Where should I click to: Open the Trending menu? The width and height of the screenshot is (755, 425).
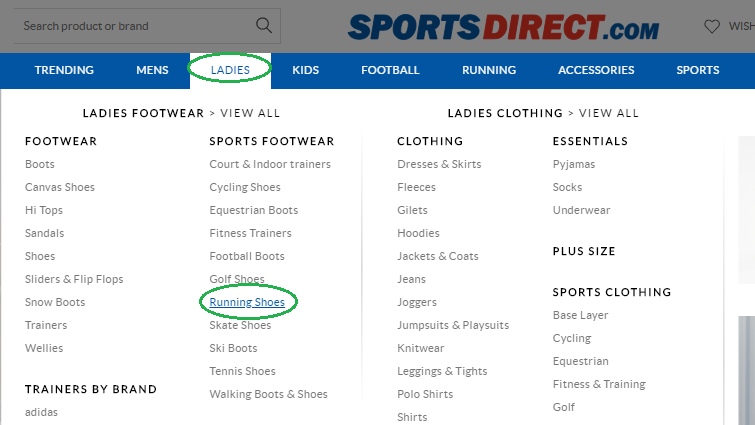coord(64,70)
